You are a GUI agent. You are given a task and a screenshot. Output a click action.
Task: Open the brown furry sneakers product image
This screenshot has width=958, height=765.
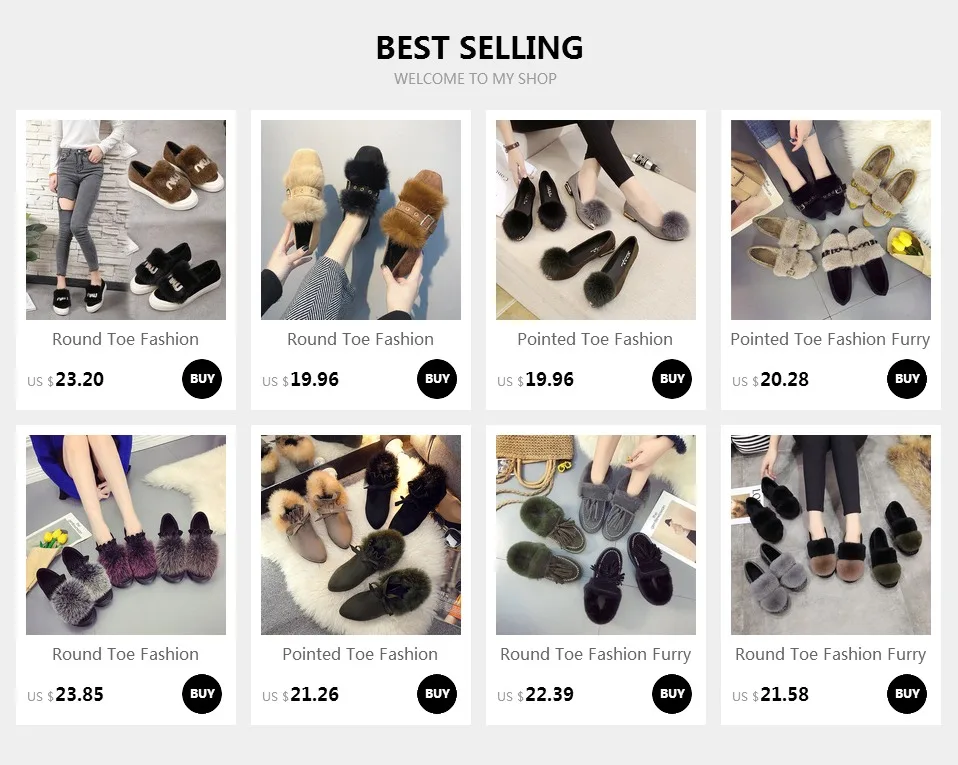[x=126, y=219]
